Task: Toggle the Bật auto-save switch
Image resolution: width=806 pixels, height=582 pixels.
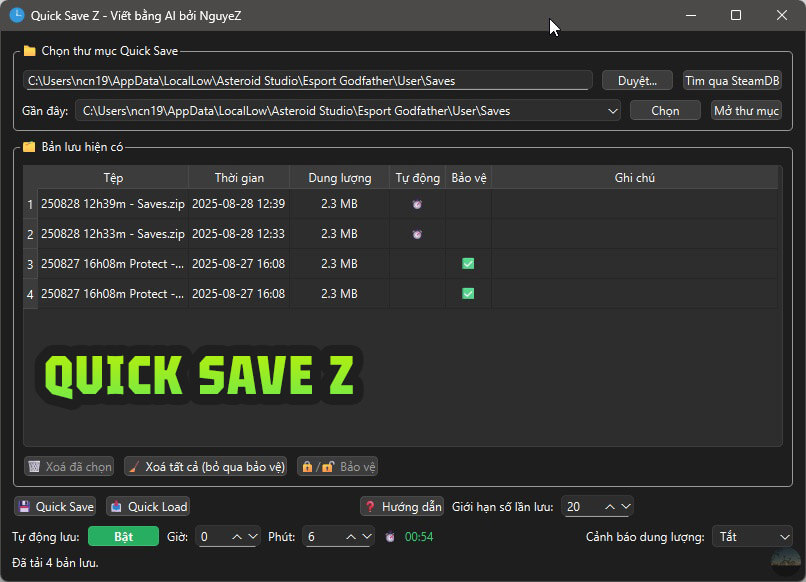Action: [x=123, y=537]
